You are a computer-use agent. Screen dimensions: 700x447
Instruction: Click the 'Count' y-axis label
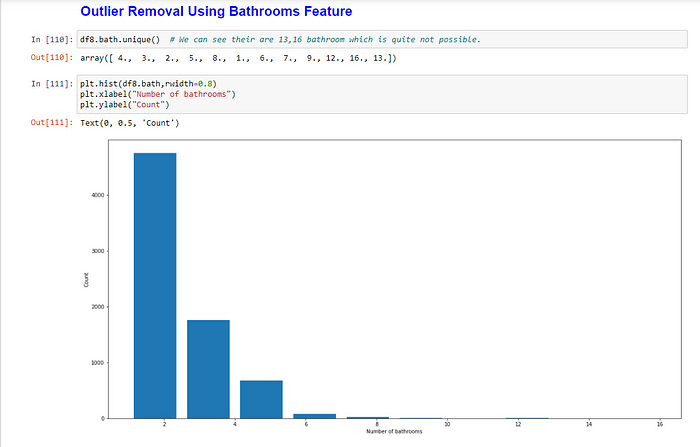(x=86, y=280)
